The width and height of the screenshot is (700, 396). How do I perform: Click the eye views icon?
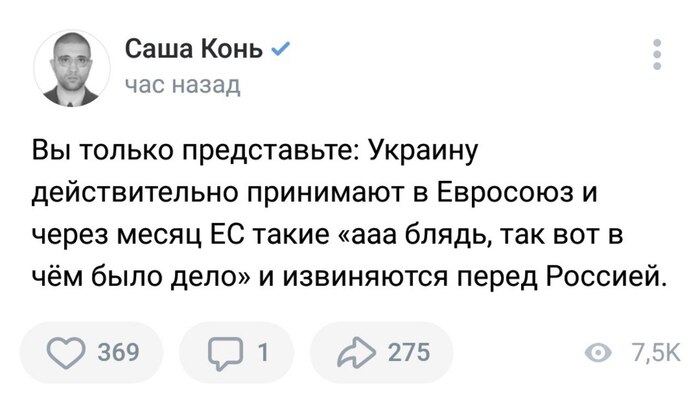598,353
